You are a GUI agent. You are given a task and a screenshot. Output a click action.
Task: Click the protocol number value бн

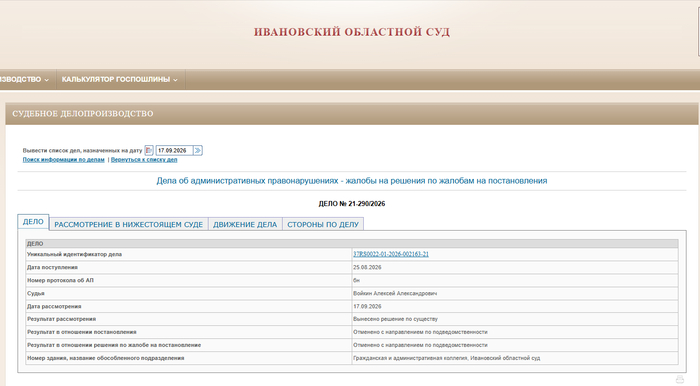click(x=356, y=280)
